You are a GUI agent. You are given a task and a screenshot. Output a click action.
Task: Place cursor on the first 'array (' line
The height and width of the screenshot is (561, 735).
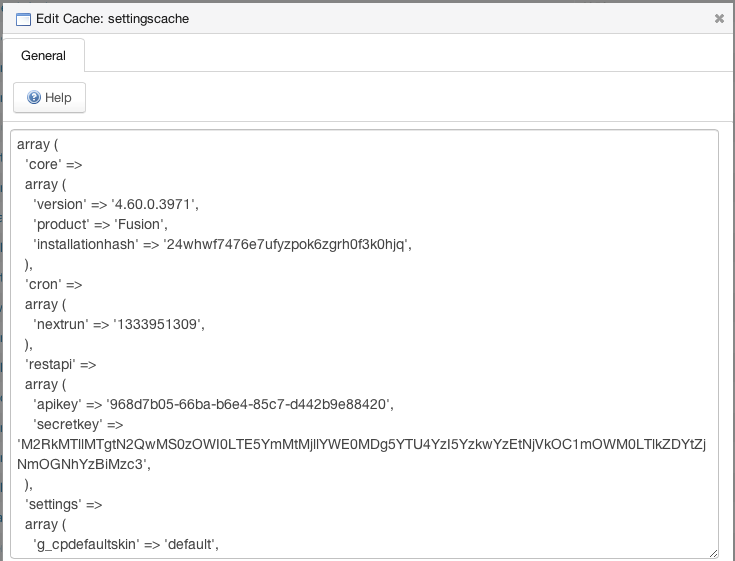click(x=39, y=144)
